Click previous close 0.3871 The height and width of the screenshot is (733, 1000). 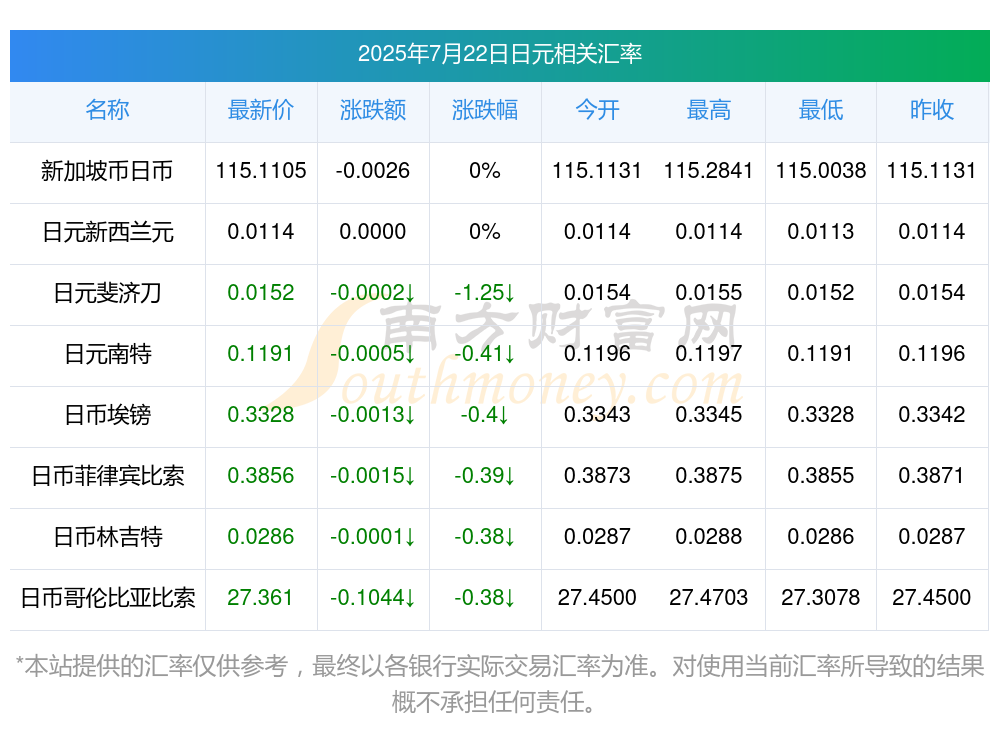[x=931, y=476]
